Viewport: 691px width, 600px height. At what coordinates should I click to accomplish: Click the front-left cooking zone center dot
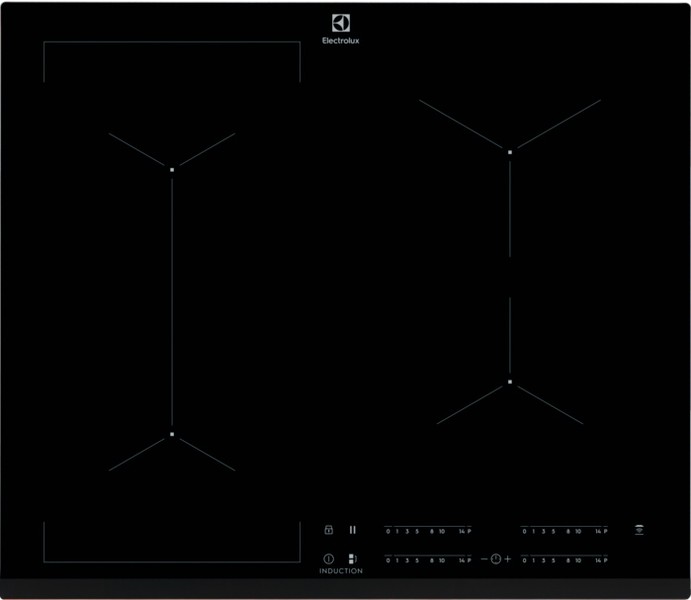(172, 434)
